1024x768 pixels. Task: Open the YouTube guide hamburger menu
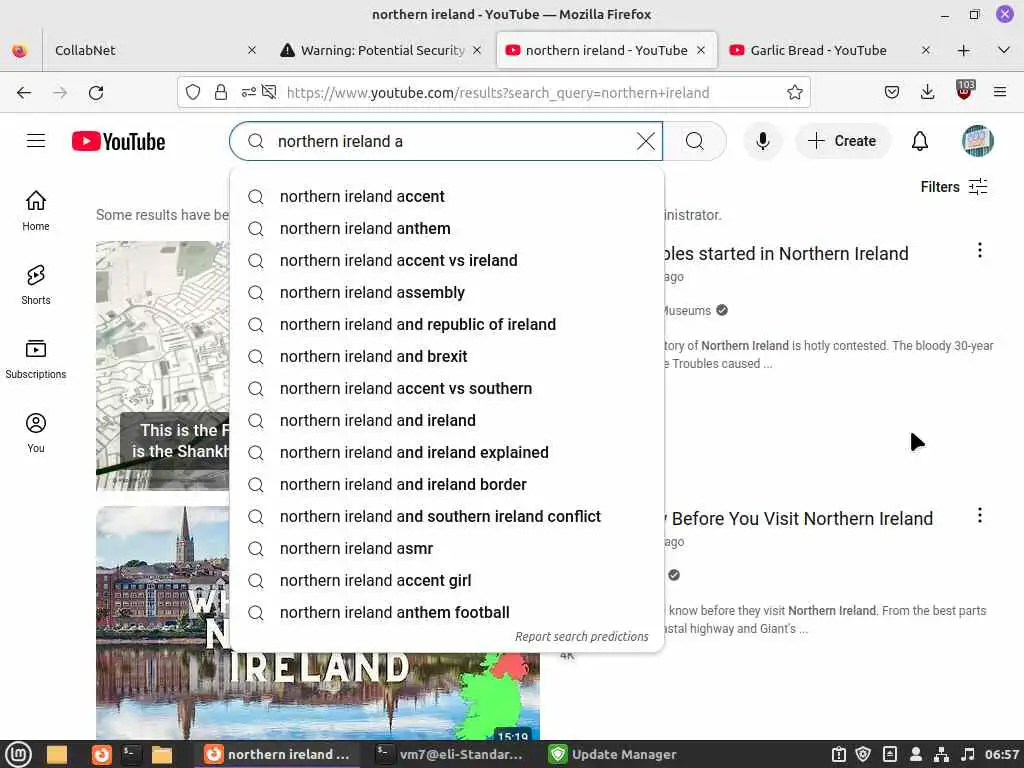[x=36, y=141]
